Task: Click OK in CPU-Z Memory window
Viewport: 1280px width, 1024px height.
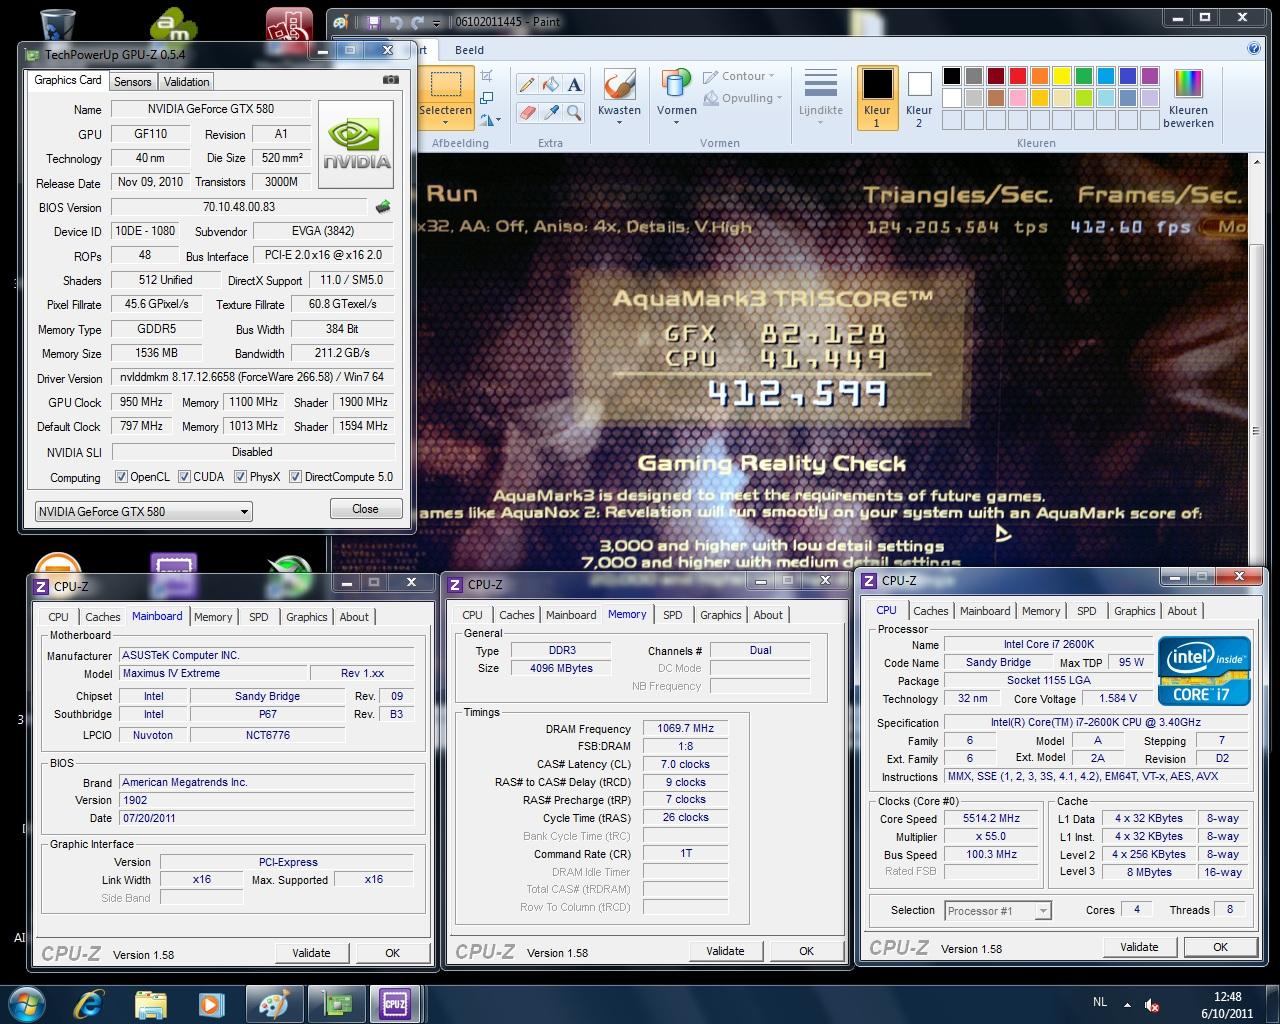Action: (807, 951)
